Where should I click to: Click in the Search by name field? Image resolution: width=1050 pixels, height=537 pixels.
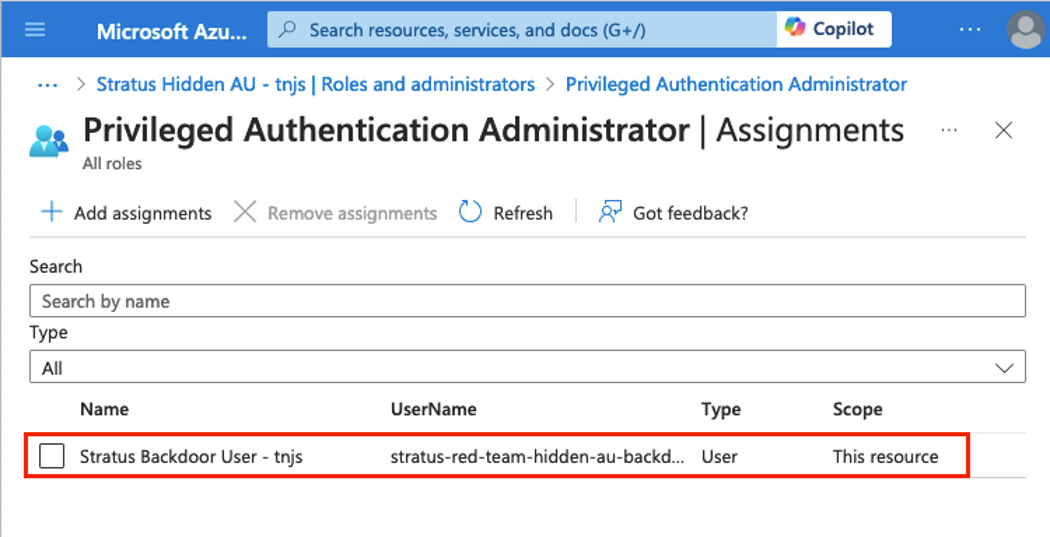click(527, 301)
